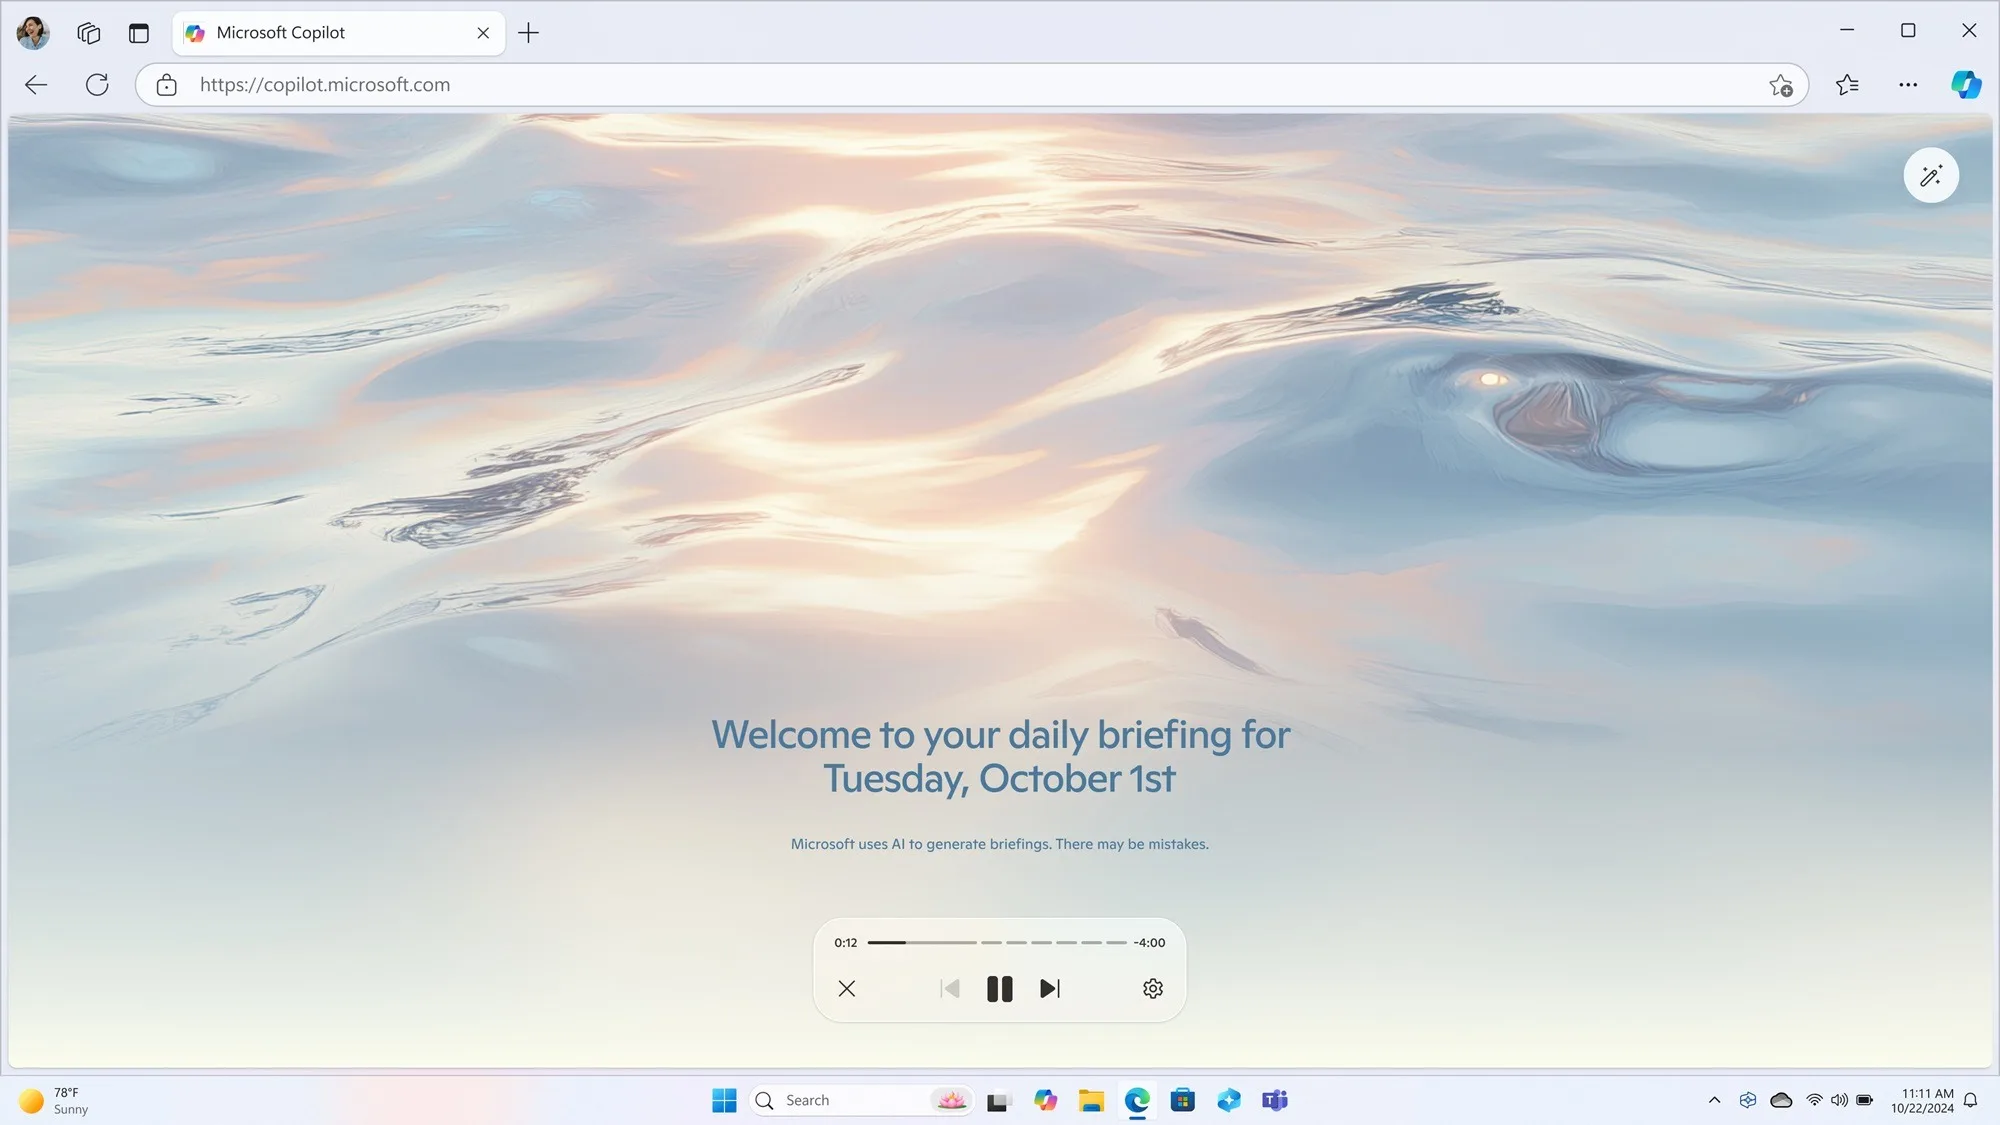Navigate back to previous page
2000x1125 pixels.
[34, 84]
